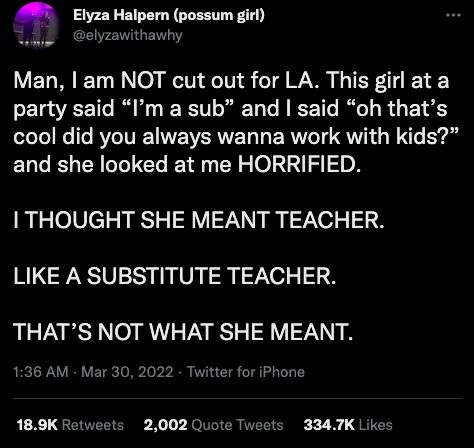The width and height of the screenshot is (474, 448).
Task: Visit the @elyzawithawhy handle
Action: click(128, 35)
